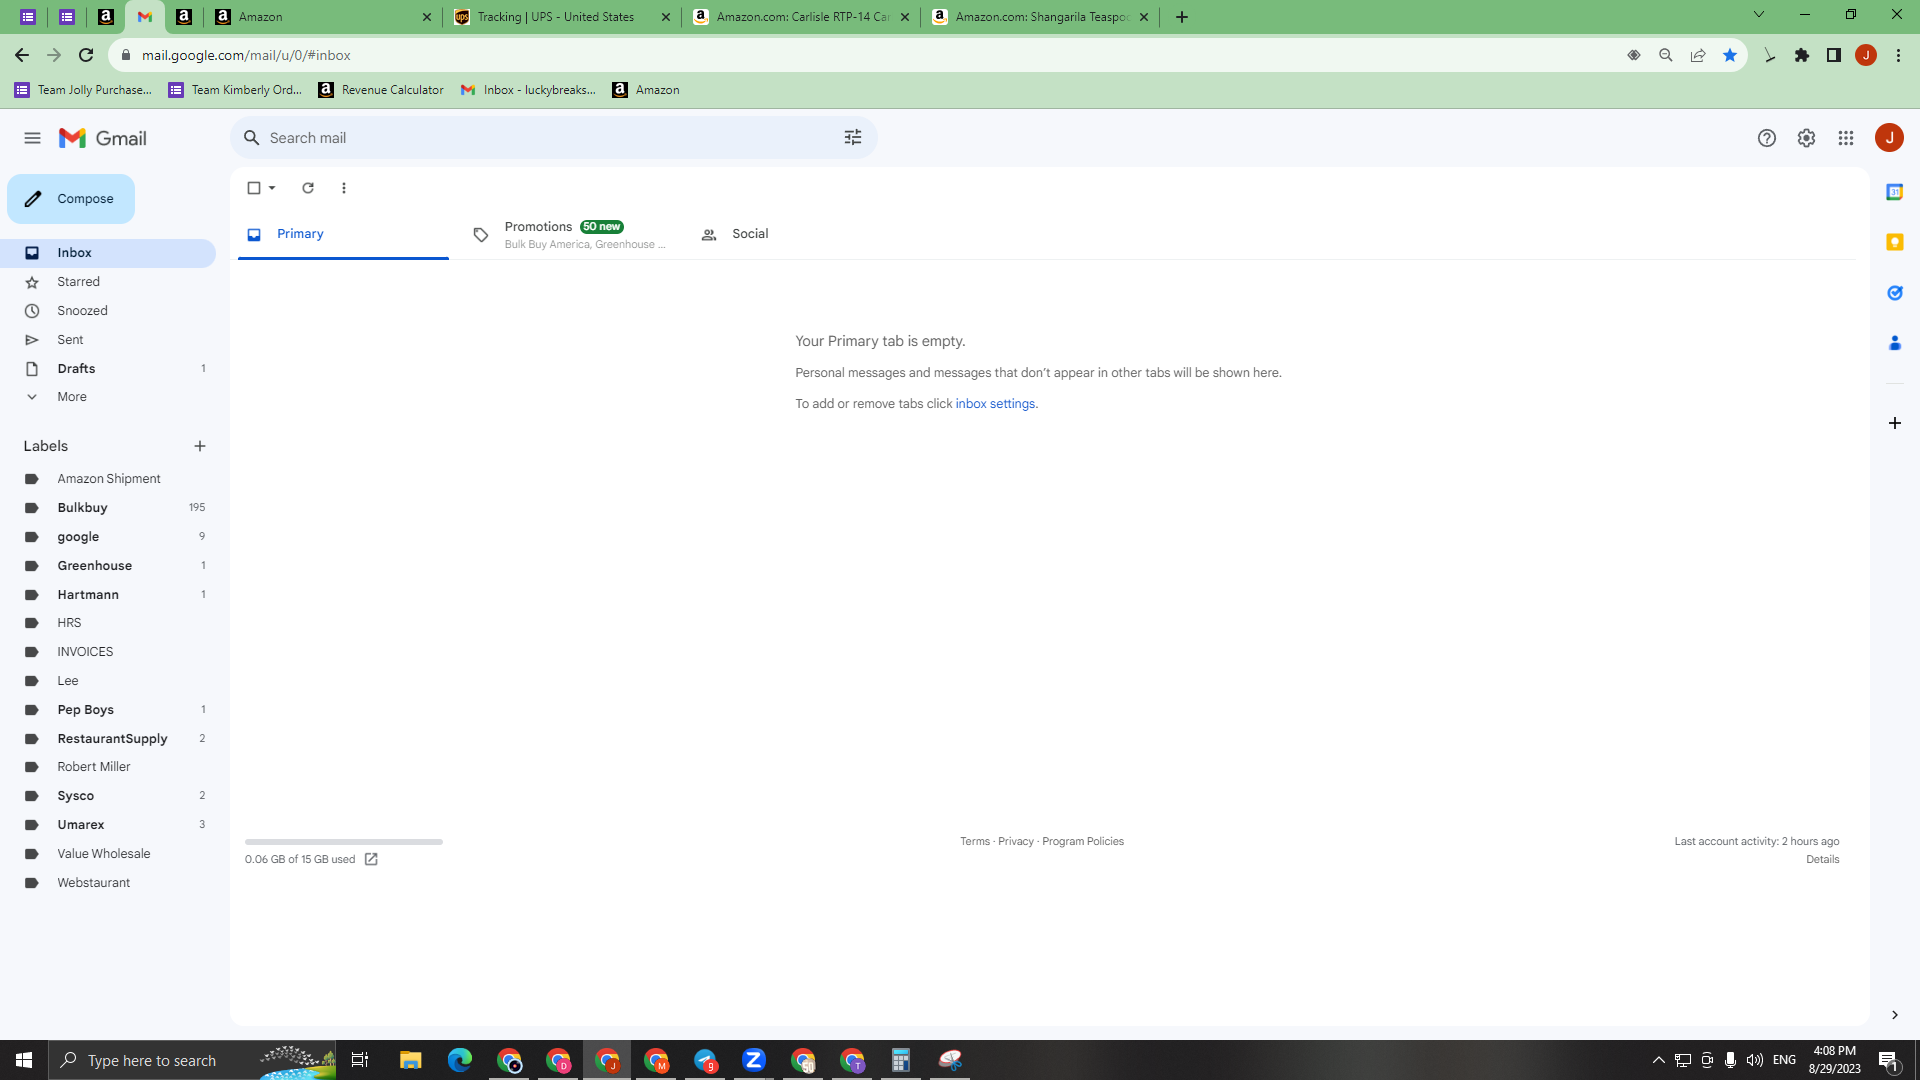Open the More options toolbar menu

(x=344, y=188)
